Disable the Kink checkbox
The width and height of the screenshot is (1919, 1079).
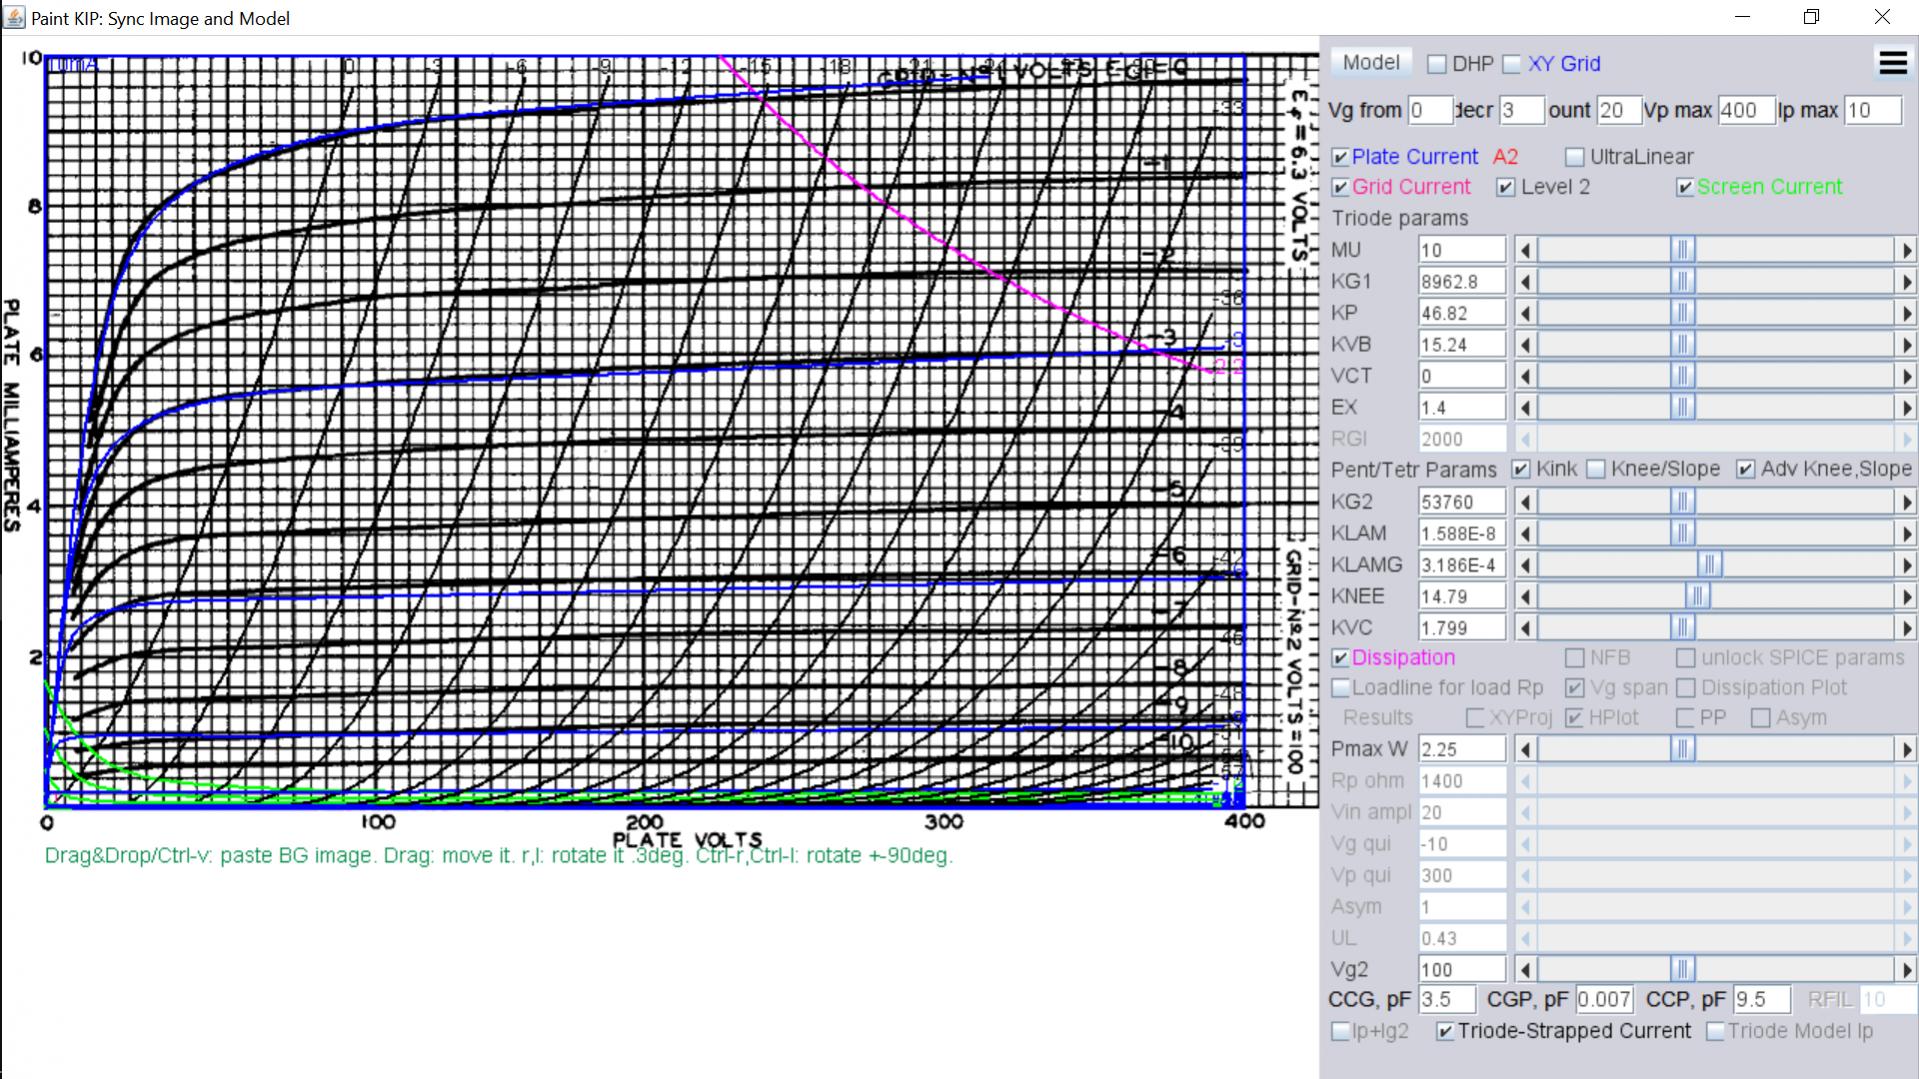(1521, 469)
